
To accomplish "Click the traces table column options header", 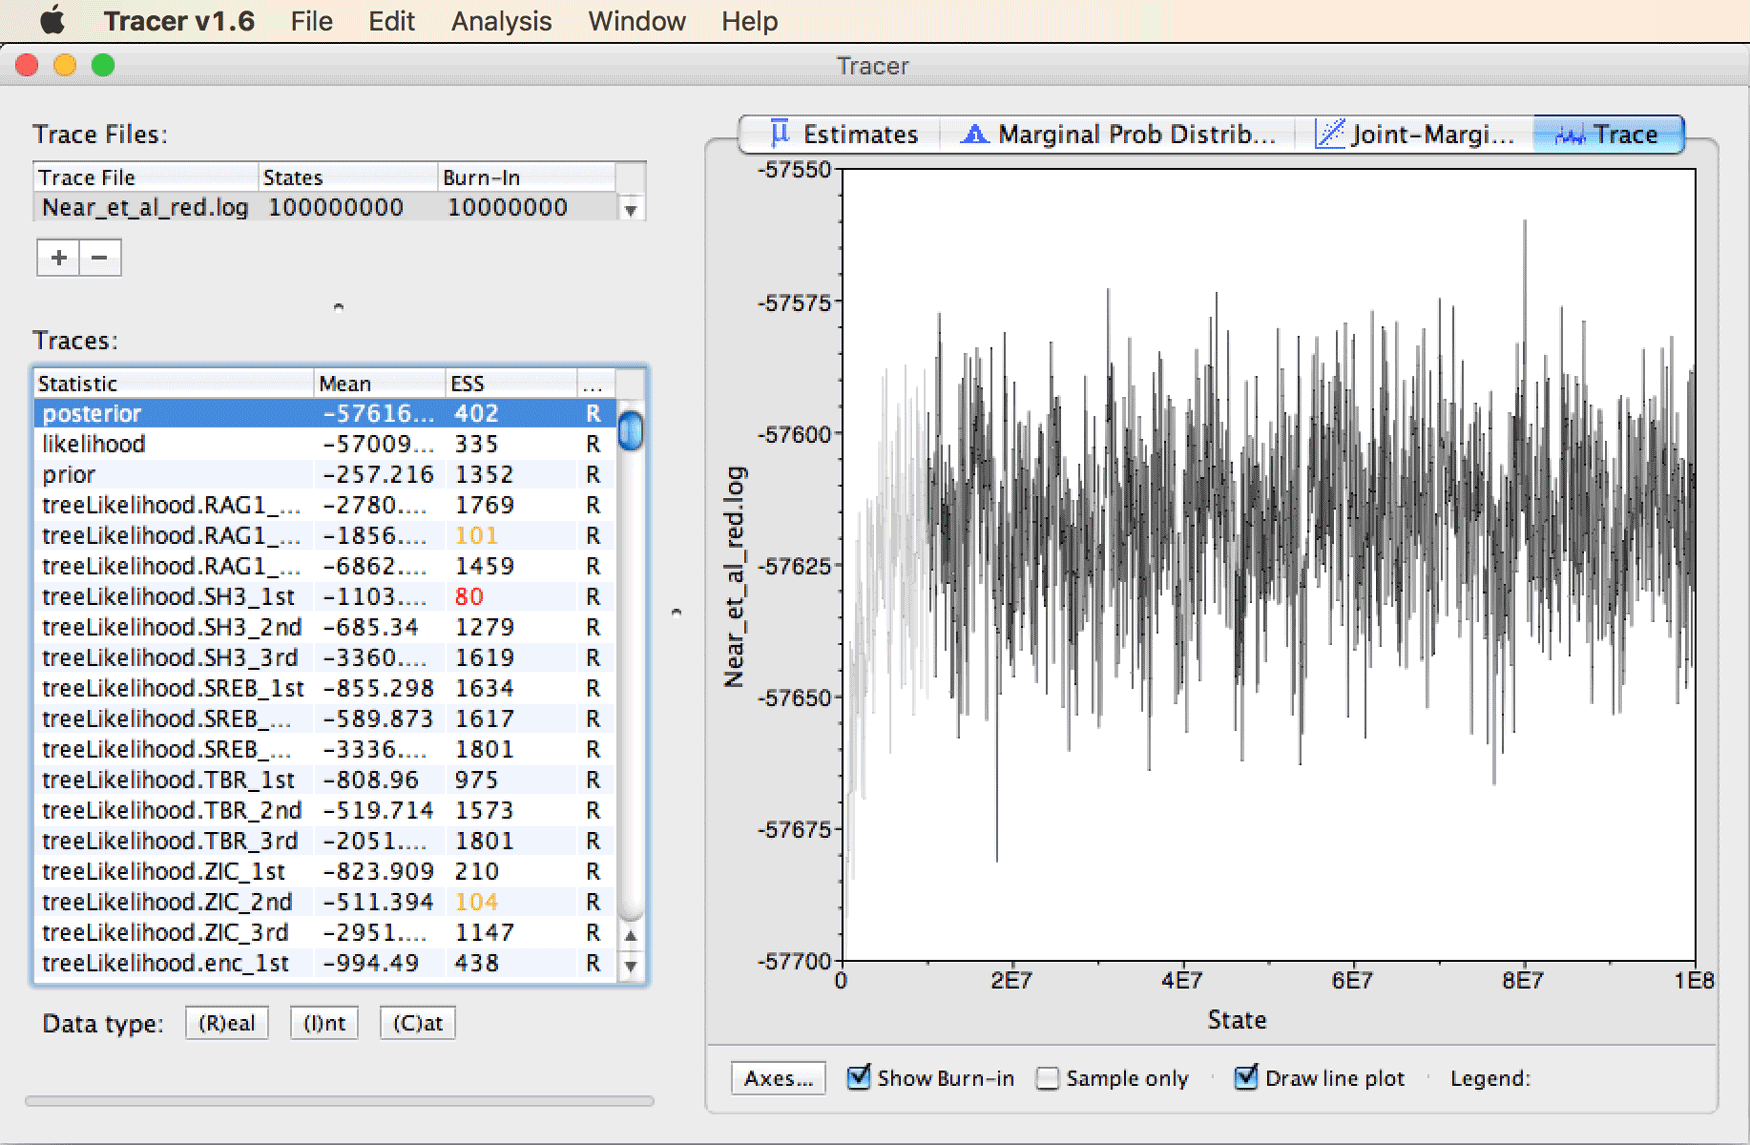I will [594, 383].
